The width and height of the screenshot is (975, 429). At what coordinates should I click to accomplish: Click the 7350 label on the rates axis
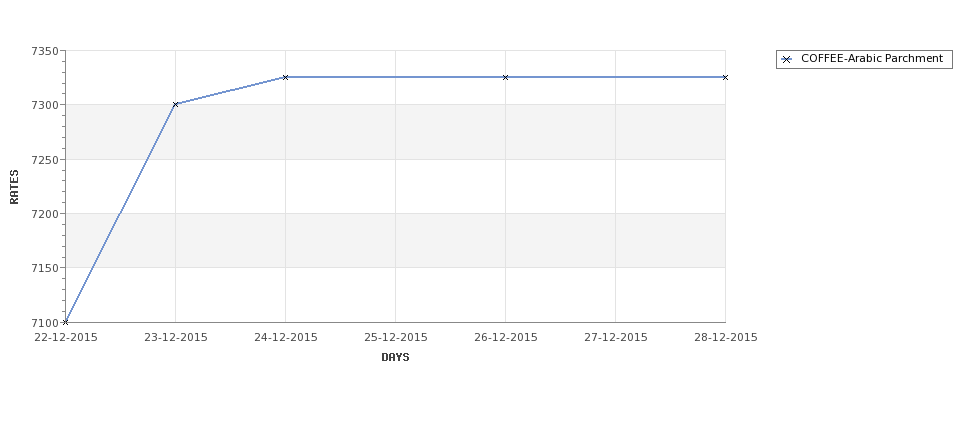pyautogui.click(x=45, y=51)
